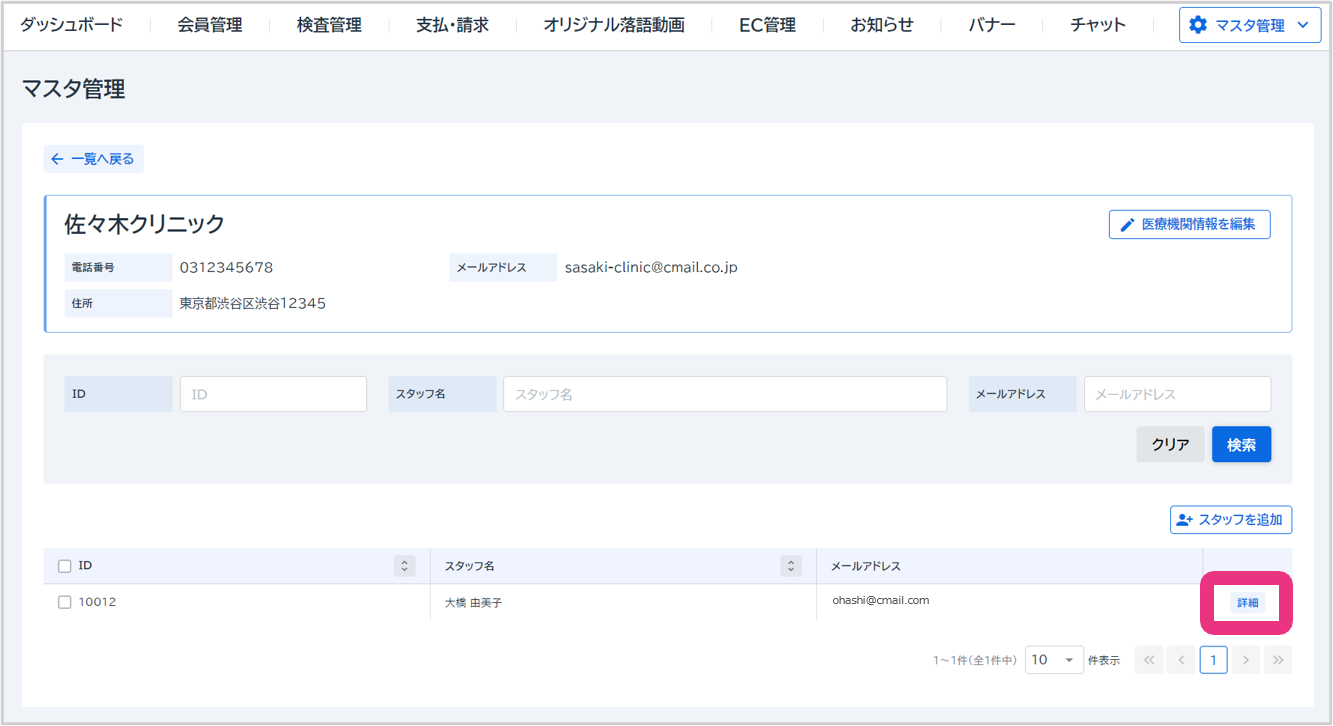The image size is (1333, 726).
Task: Click the add-person icon on スタッフを追加
Action: pos(1185,520)
